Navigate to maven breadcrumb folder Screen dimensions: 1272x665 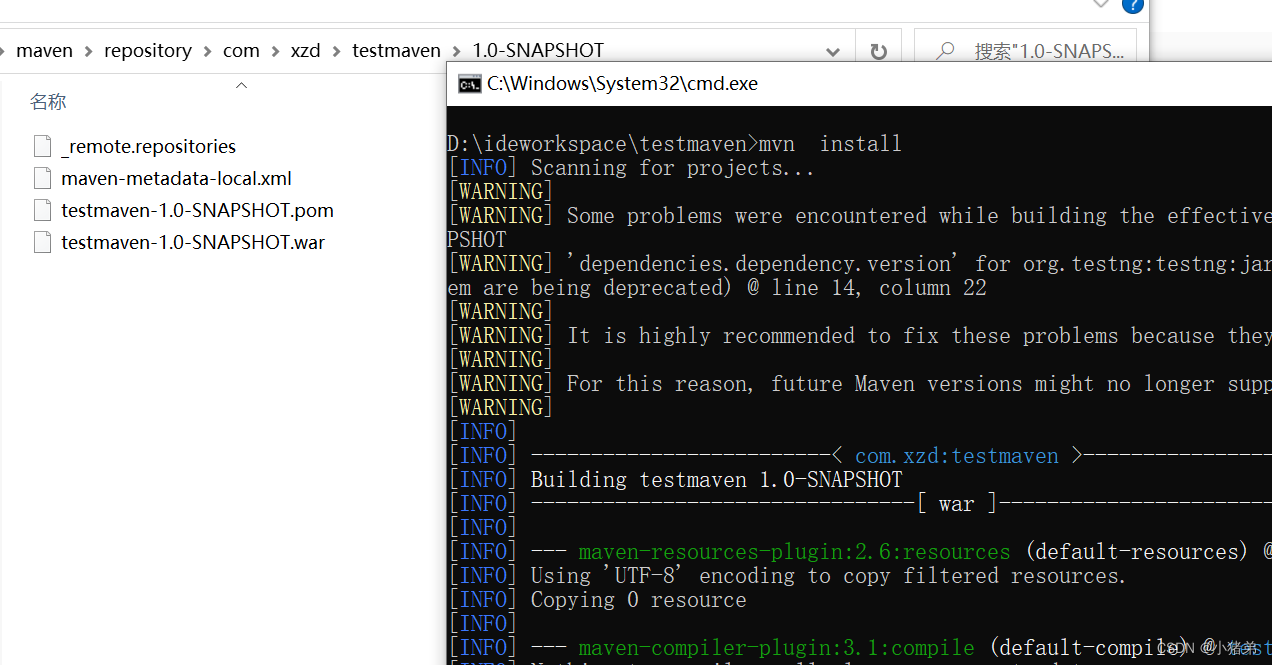(45, 51)
